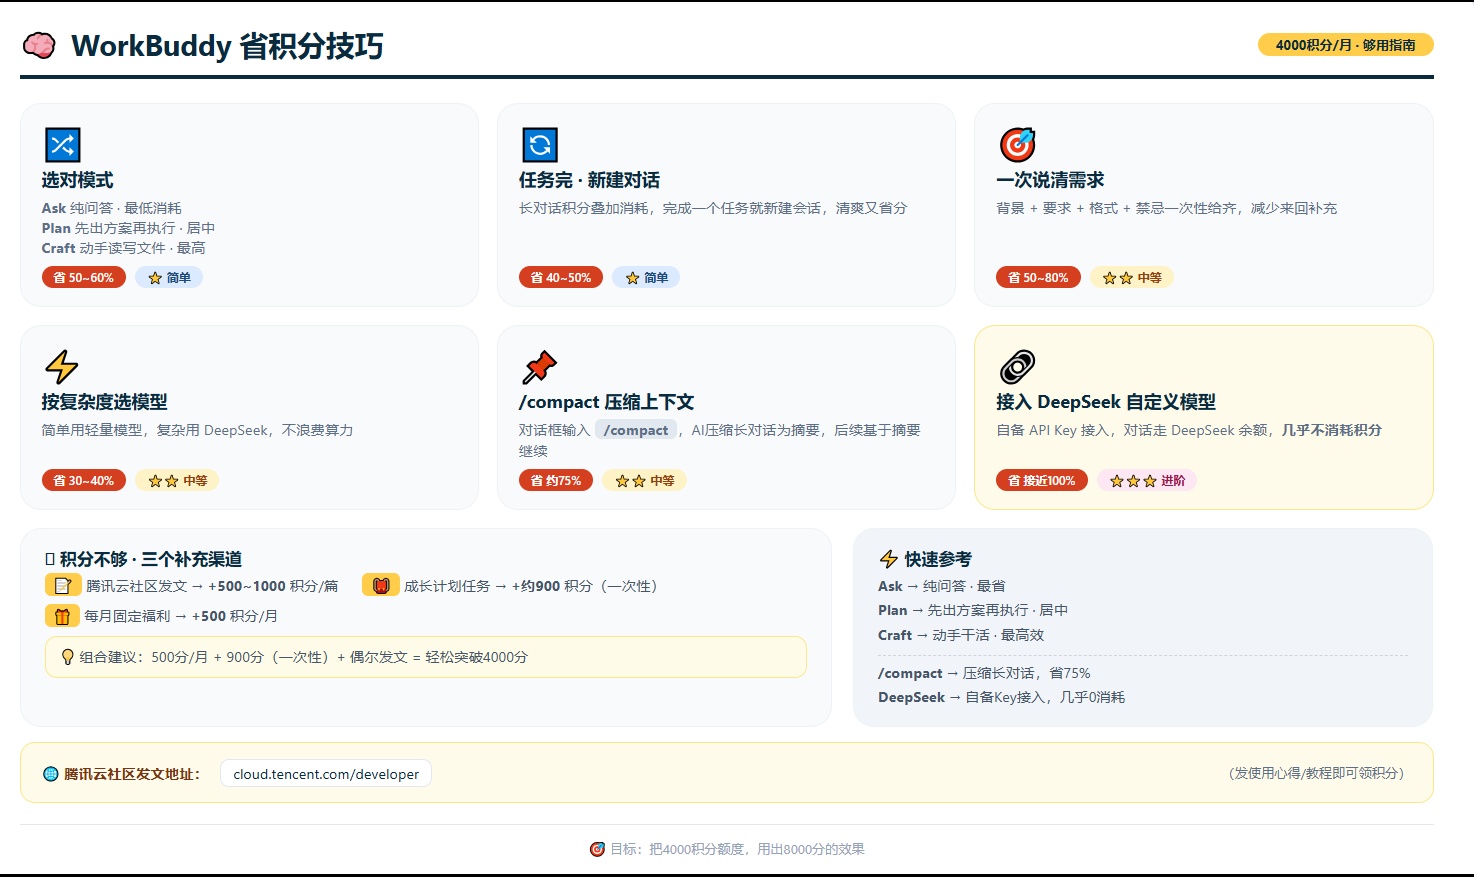This screenshot has height=877, width=1474.
Task: Click the three-star 进阶 tag
Action: [1147, 481]
